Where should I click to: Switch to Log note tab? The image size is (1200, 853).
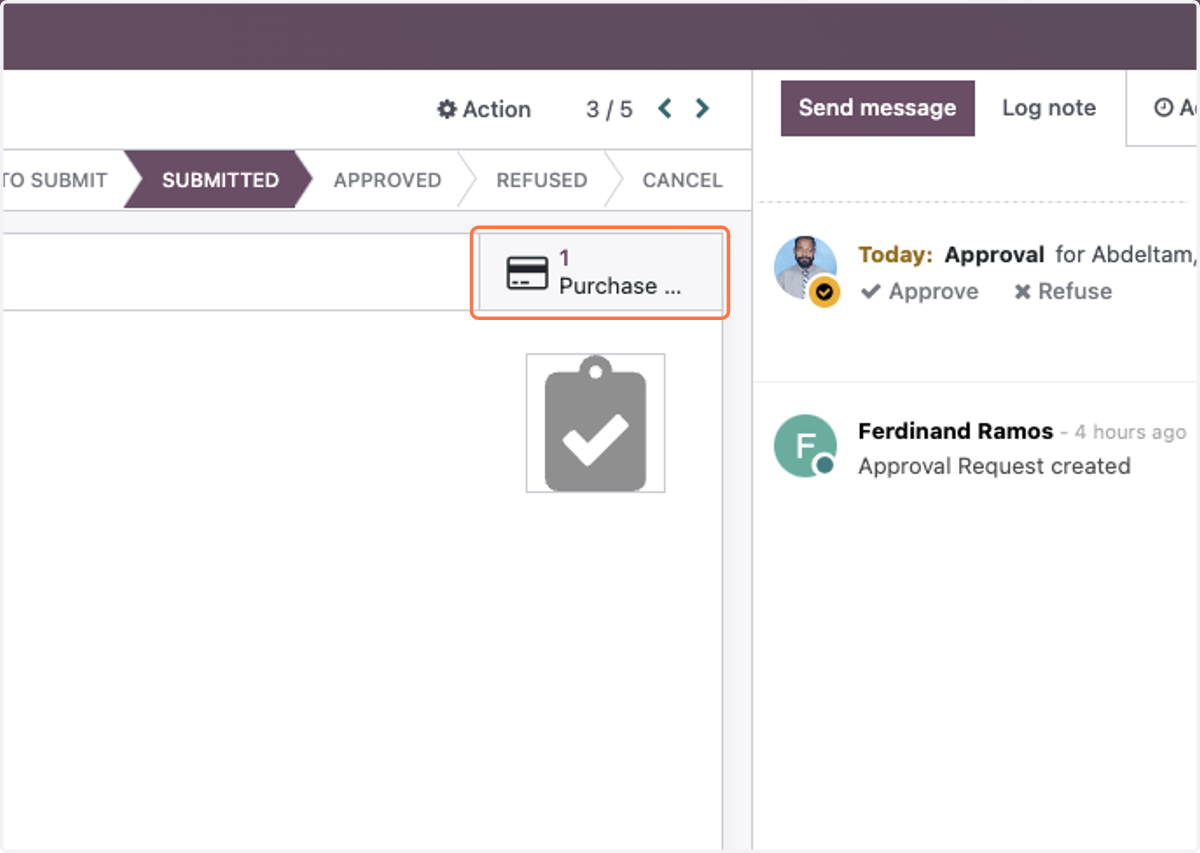point(1049,108)
